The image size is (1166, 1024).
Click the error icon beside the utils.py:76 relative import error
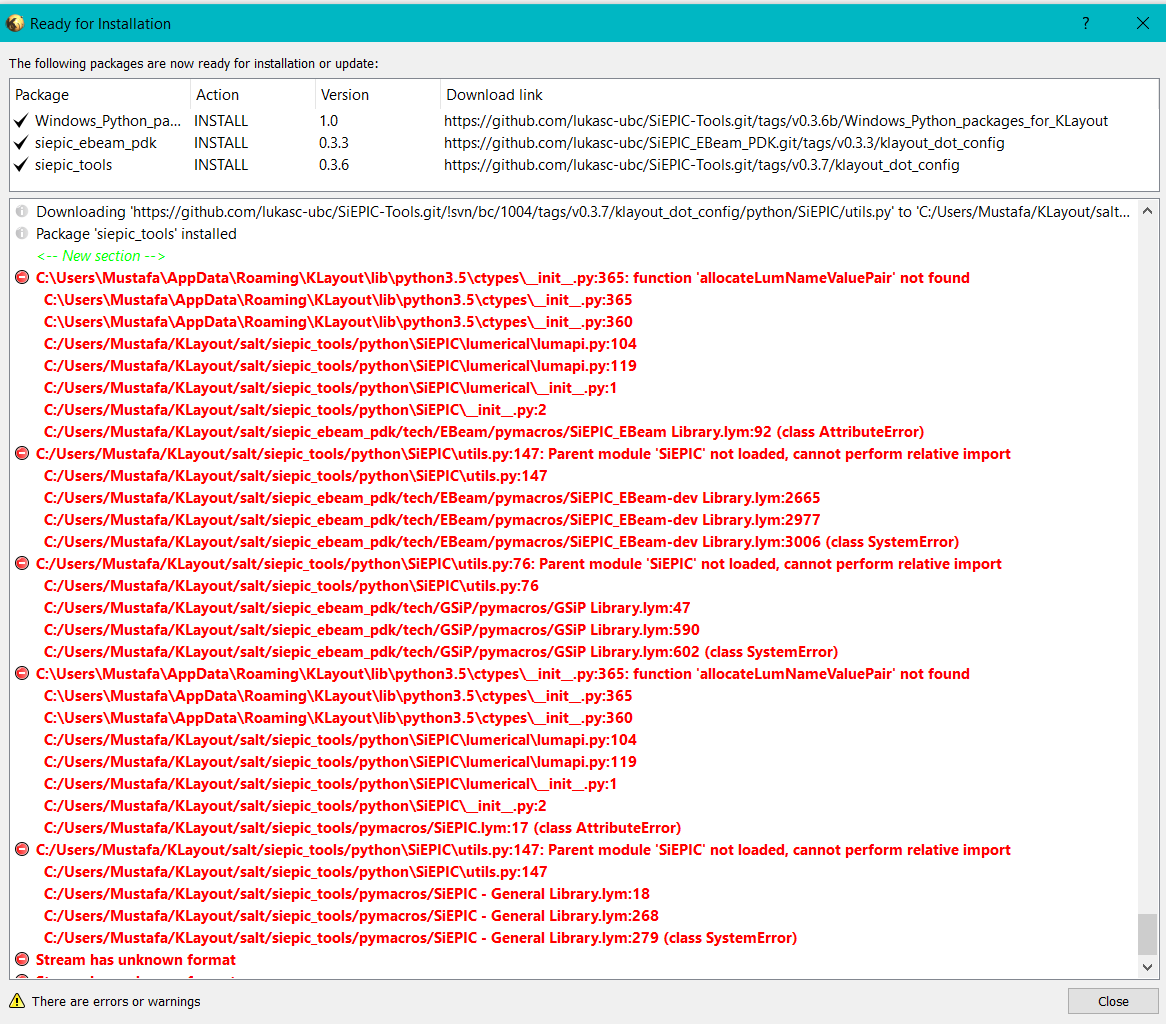(22, 563)
